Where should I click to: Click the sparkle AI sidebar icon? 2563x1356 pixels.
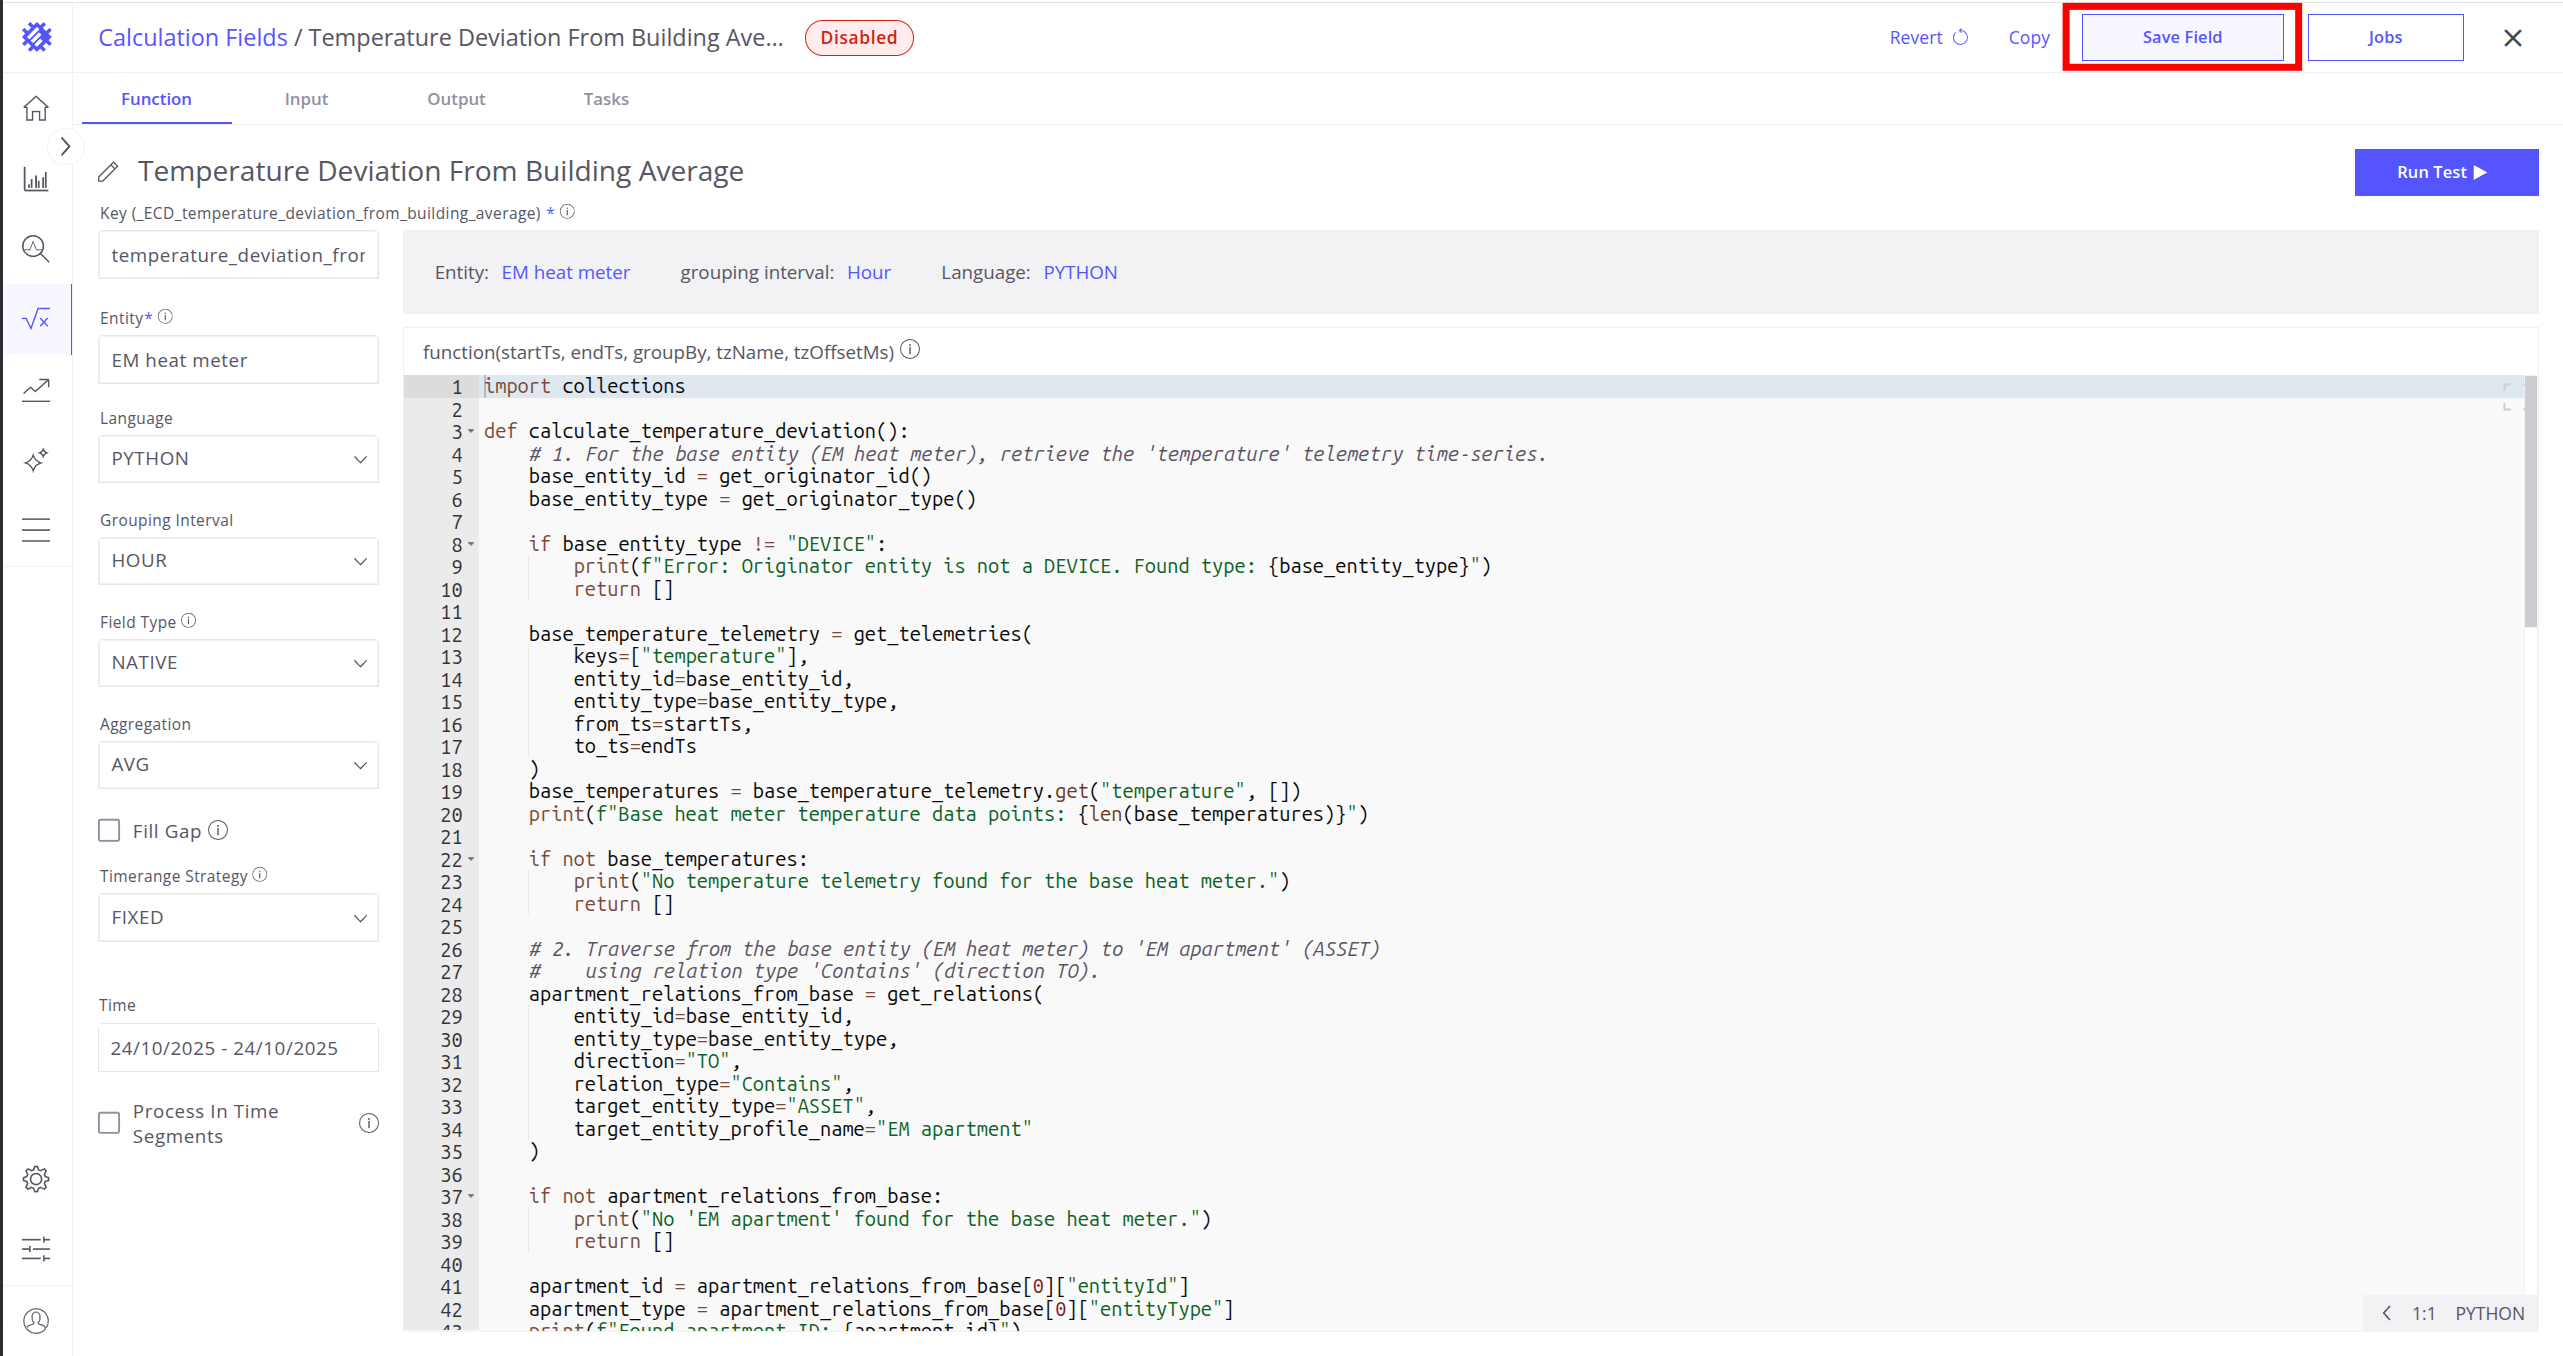coord(36,460)
